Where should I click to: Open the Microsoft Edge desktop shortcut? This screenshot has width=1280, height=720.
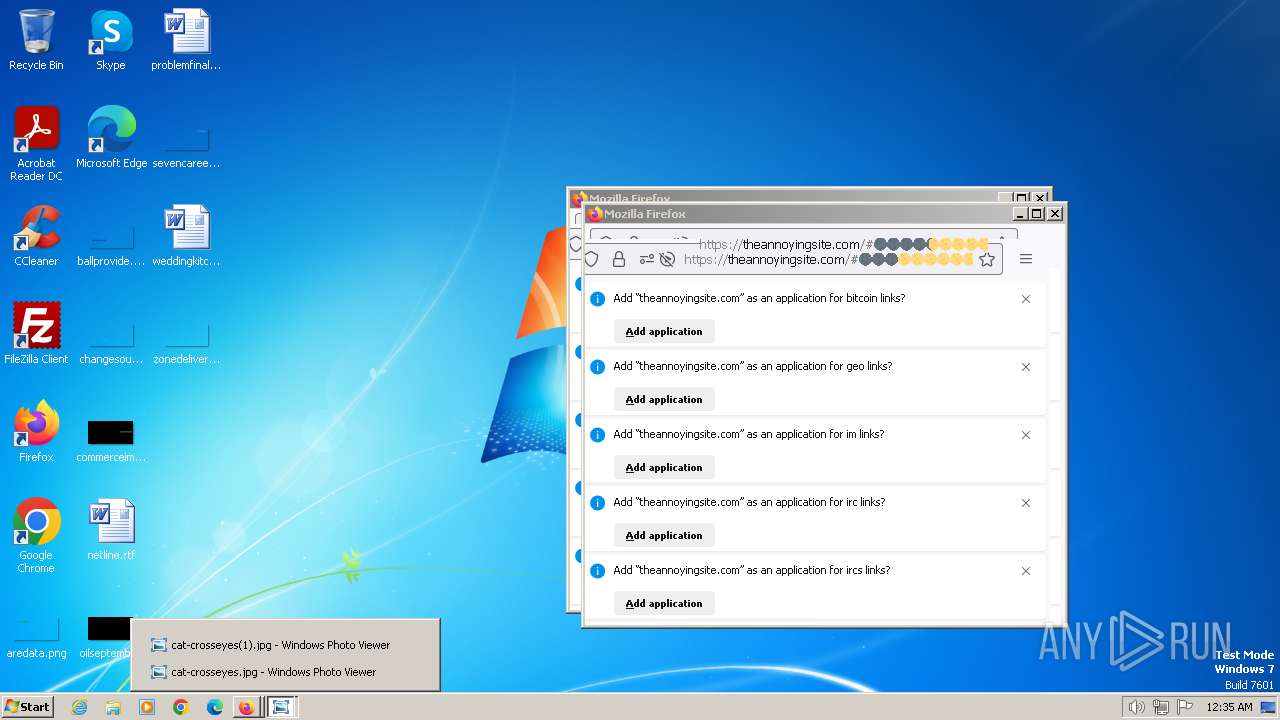point(111,137)
